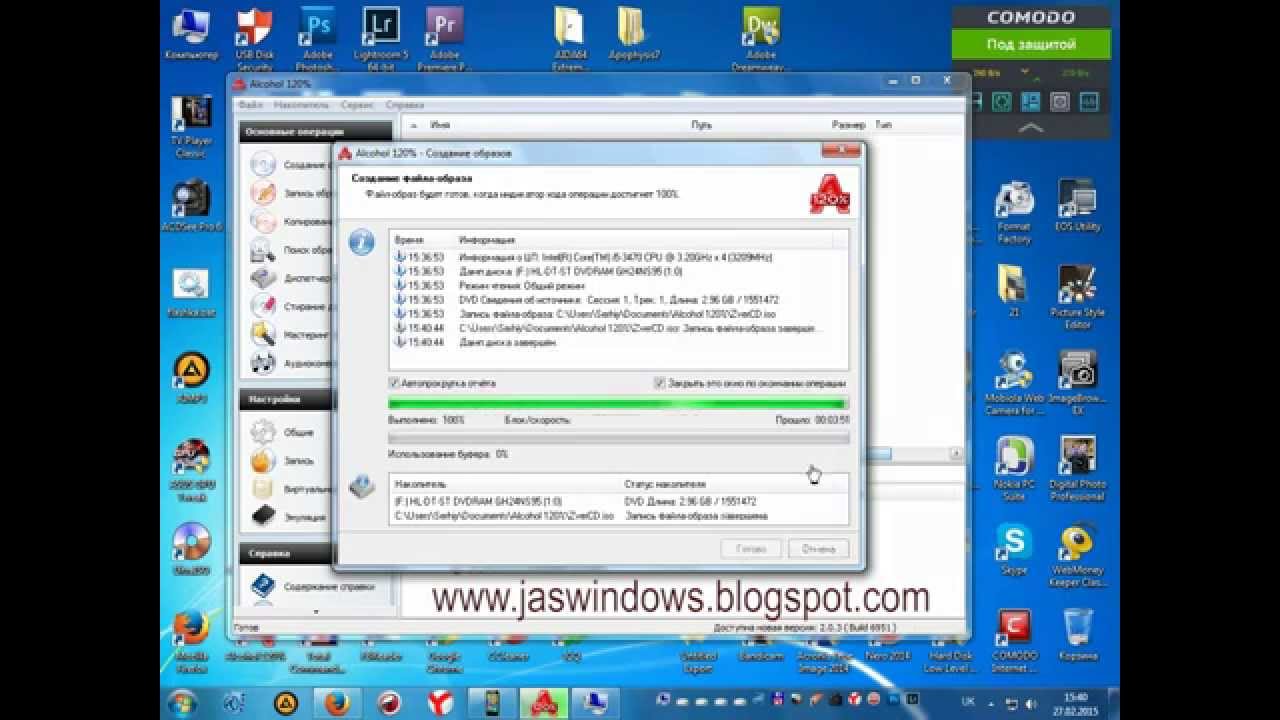This screenshot has width=1280, height=720.
Task: Open Справка menu in menu bar
Action: point(405,104)
